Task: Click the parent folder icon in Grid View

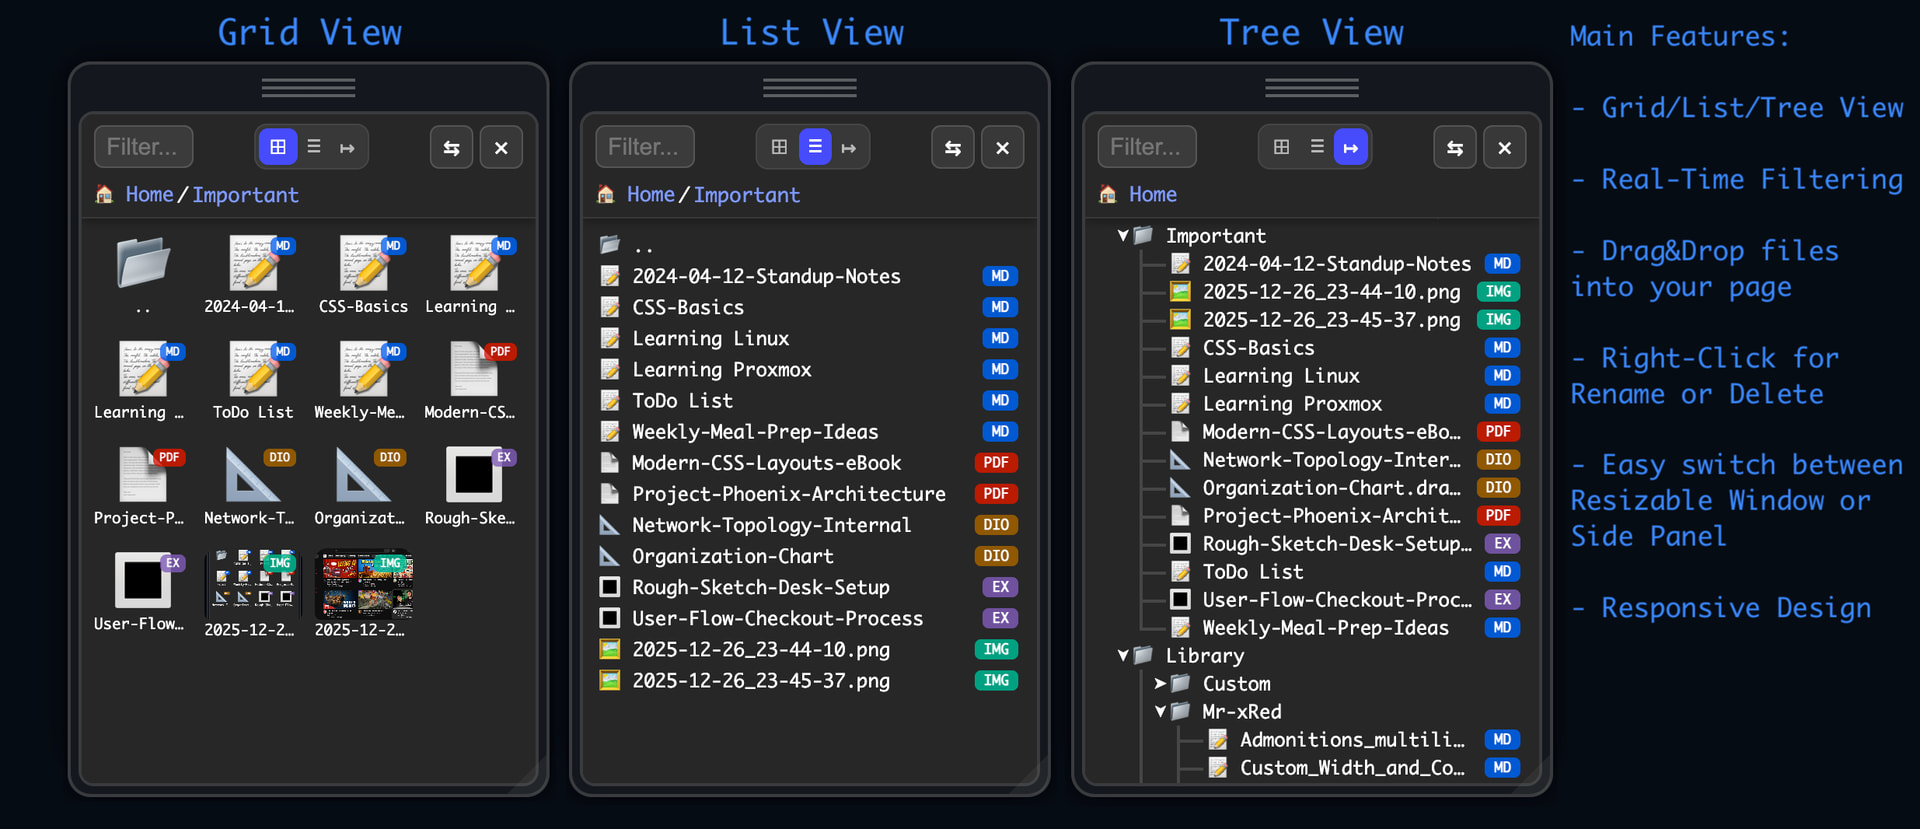Action: (142, 264)
